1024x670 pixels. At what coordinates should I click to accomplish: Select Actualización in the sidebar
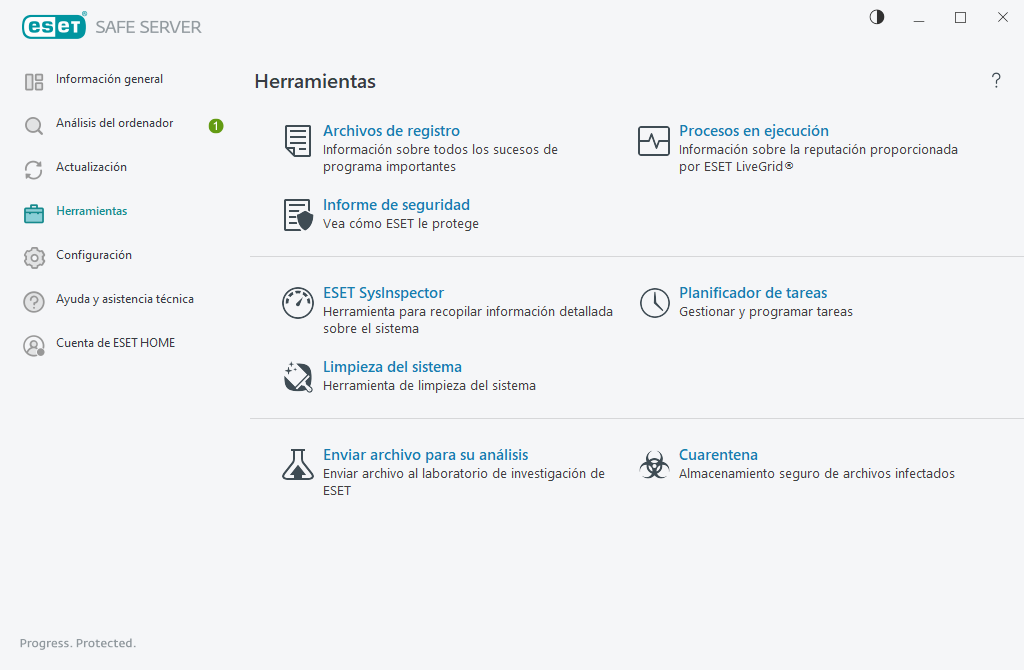tap(91, 167)
